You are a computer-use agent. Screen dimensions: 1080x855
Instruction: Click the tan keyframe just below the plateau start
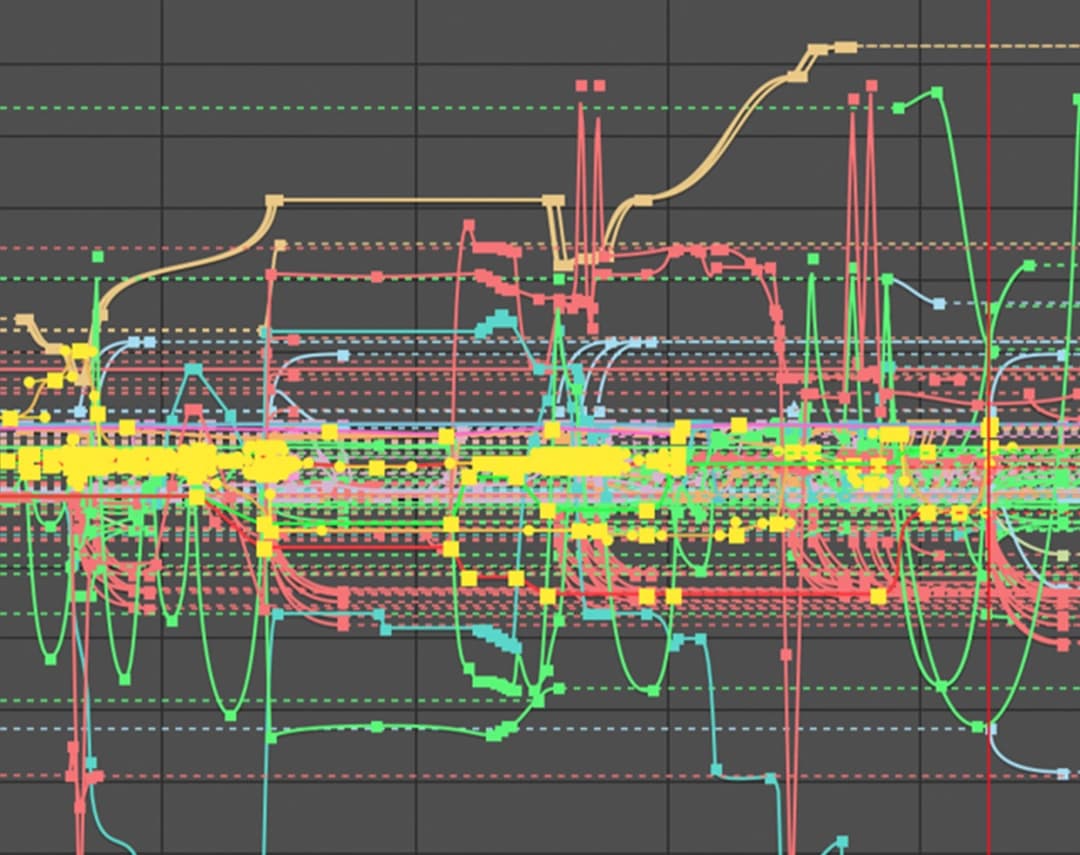pyautogui.click(x=280, y=245)
